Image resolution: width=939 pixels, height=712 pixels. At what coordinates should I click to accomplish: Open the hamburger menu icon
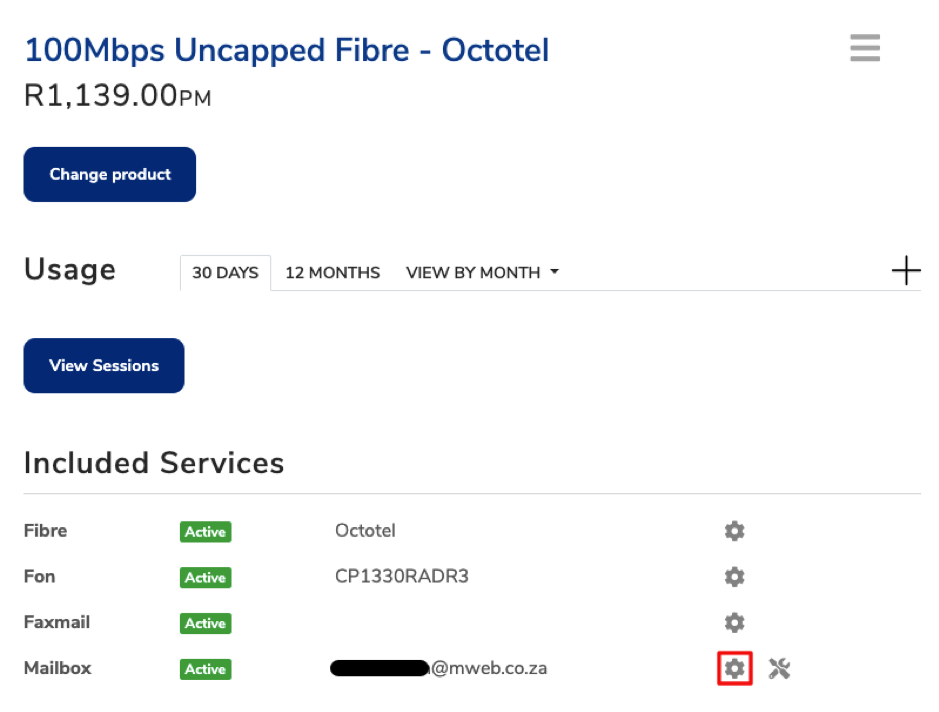(x=865, y=48)
